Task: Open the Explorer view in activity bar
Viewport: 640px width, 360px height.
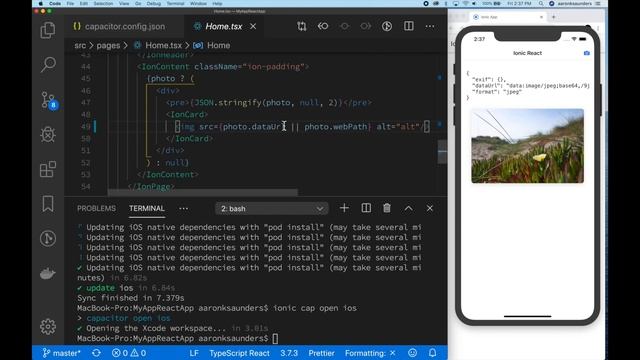Action: tap(48, 30)
